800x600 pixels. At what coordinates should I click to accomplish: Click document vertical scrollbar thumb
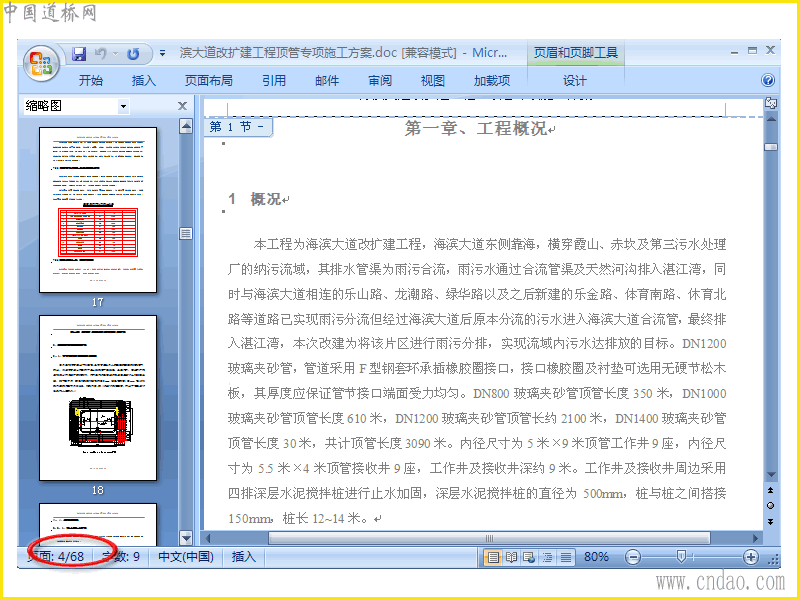[771, 147]
